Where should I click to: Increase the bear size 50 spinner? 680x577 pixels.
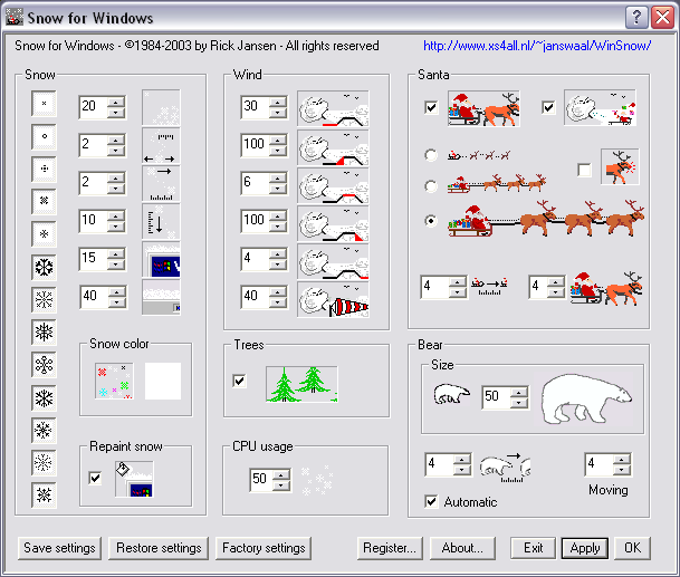(519, 392)
